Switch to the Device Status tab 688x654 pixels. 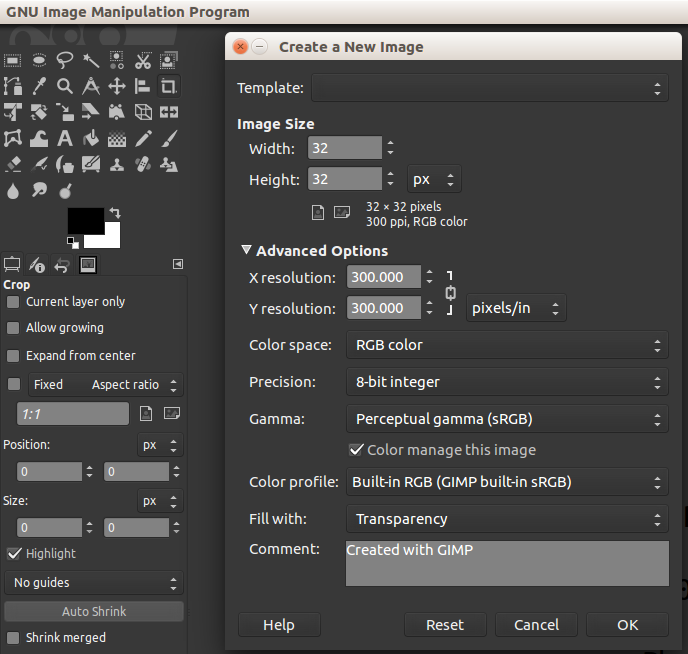tap(36, 265)
